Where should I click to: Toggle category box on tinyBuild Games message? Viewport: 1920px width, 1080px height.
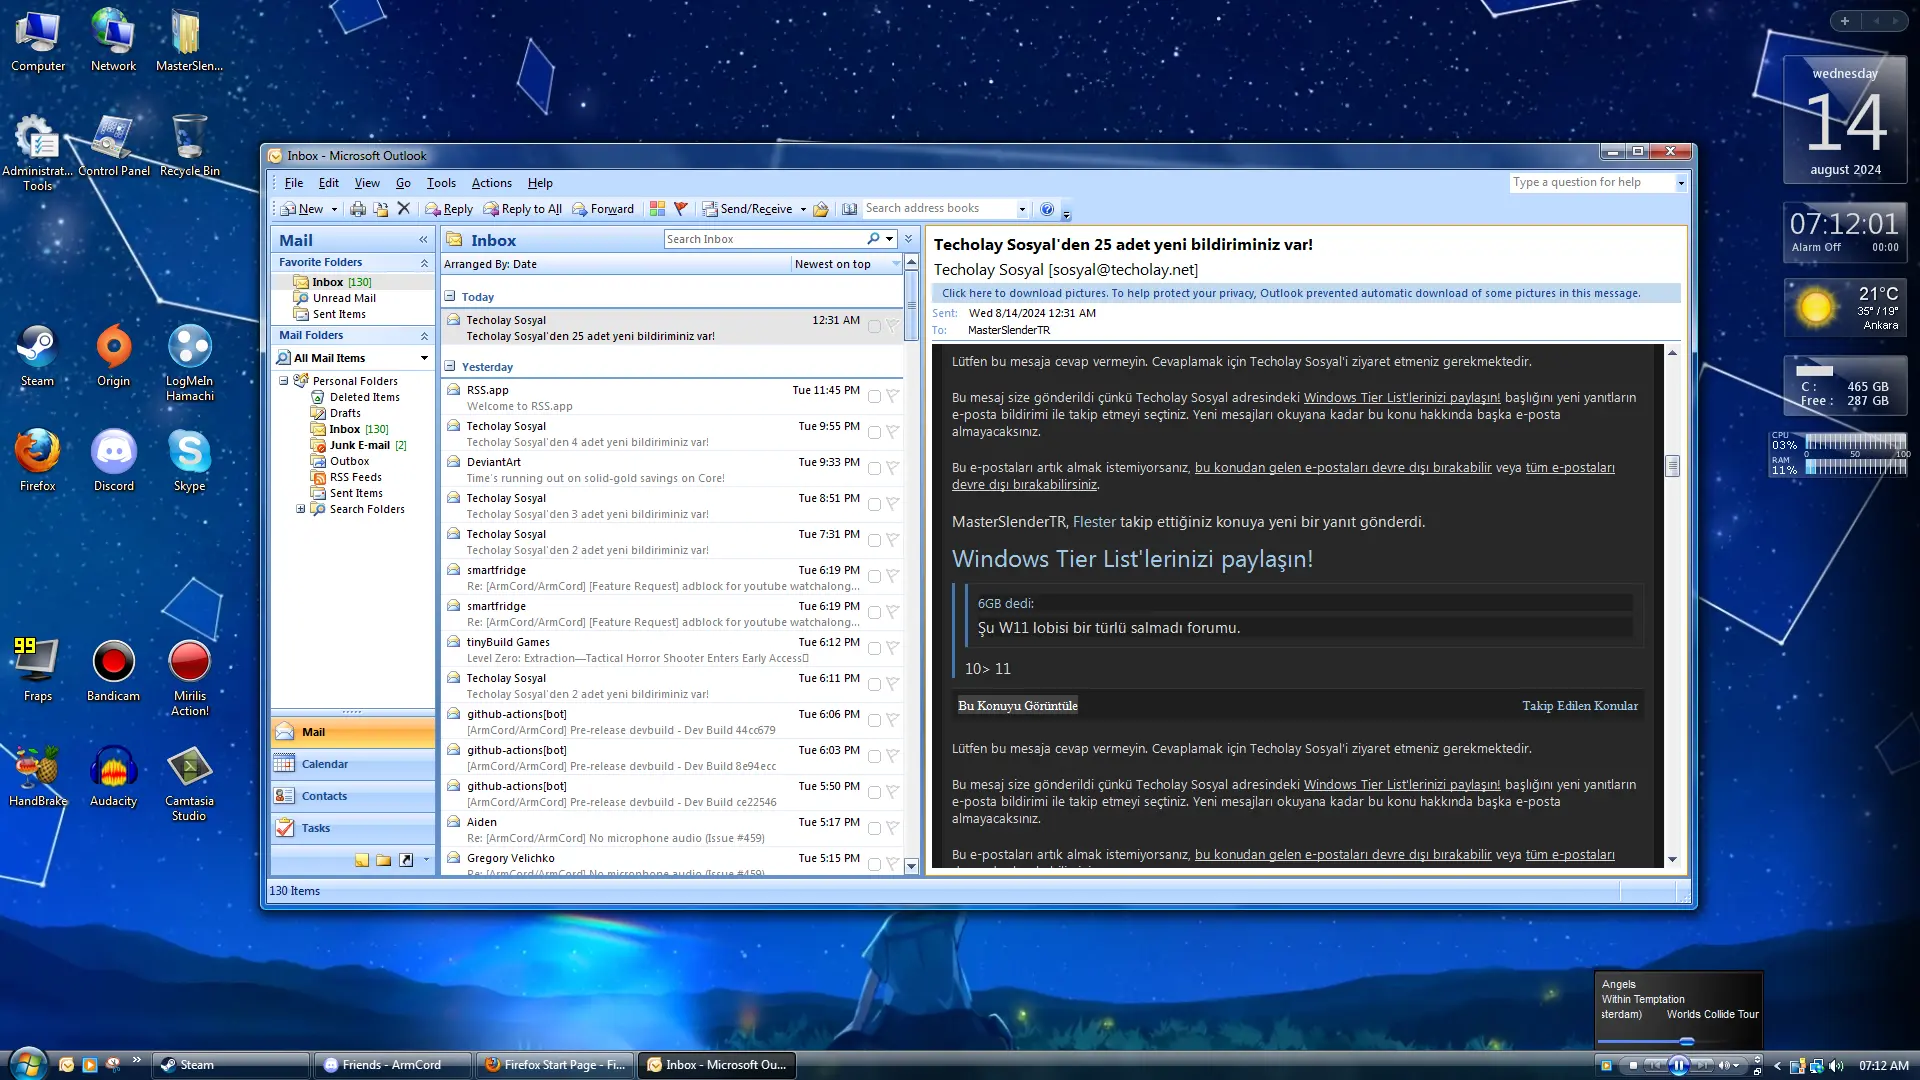pyautogui.click(x=874, y=648)
